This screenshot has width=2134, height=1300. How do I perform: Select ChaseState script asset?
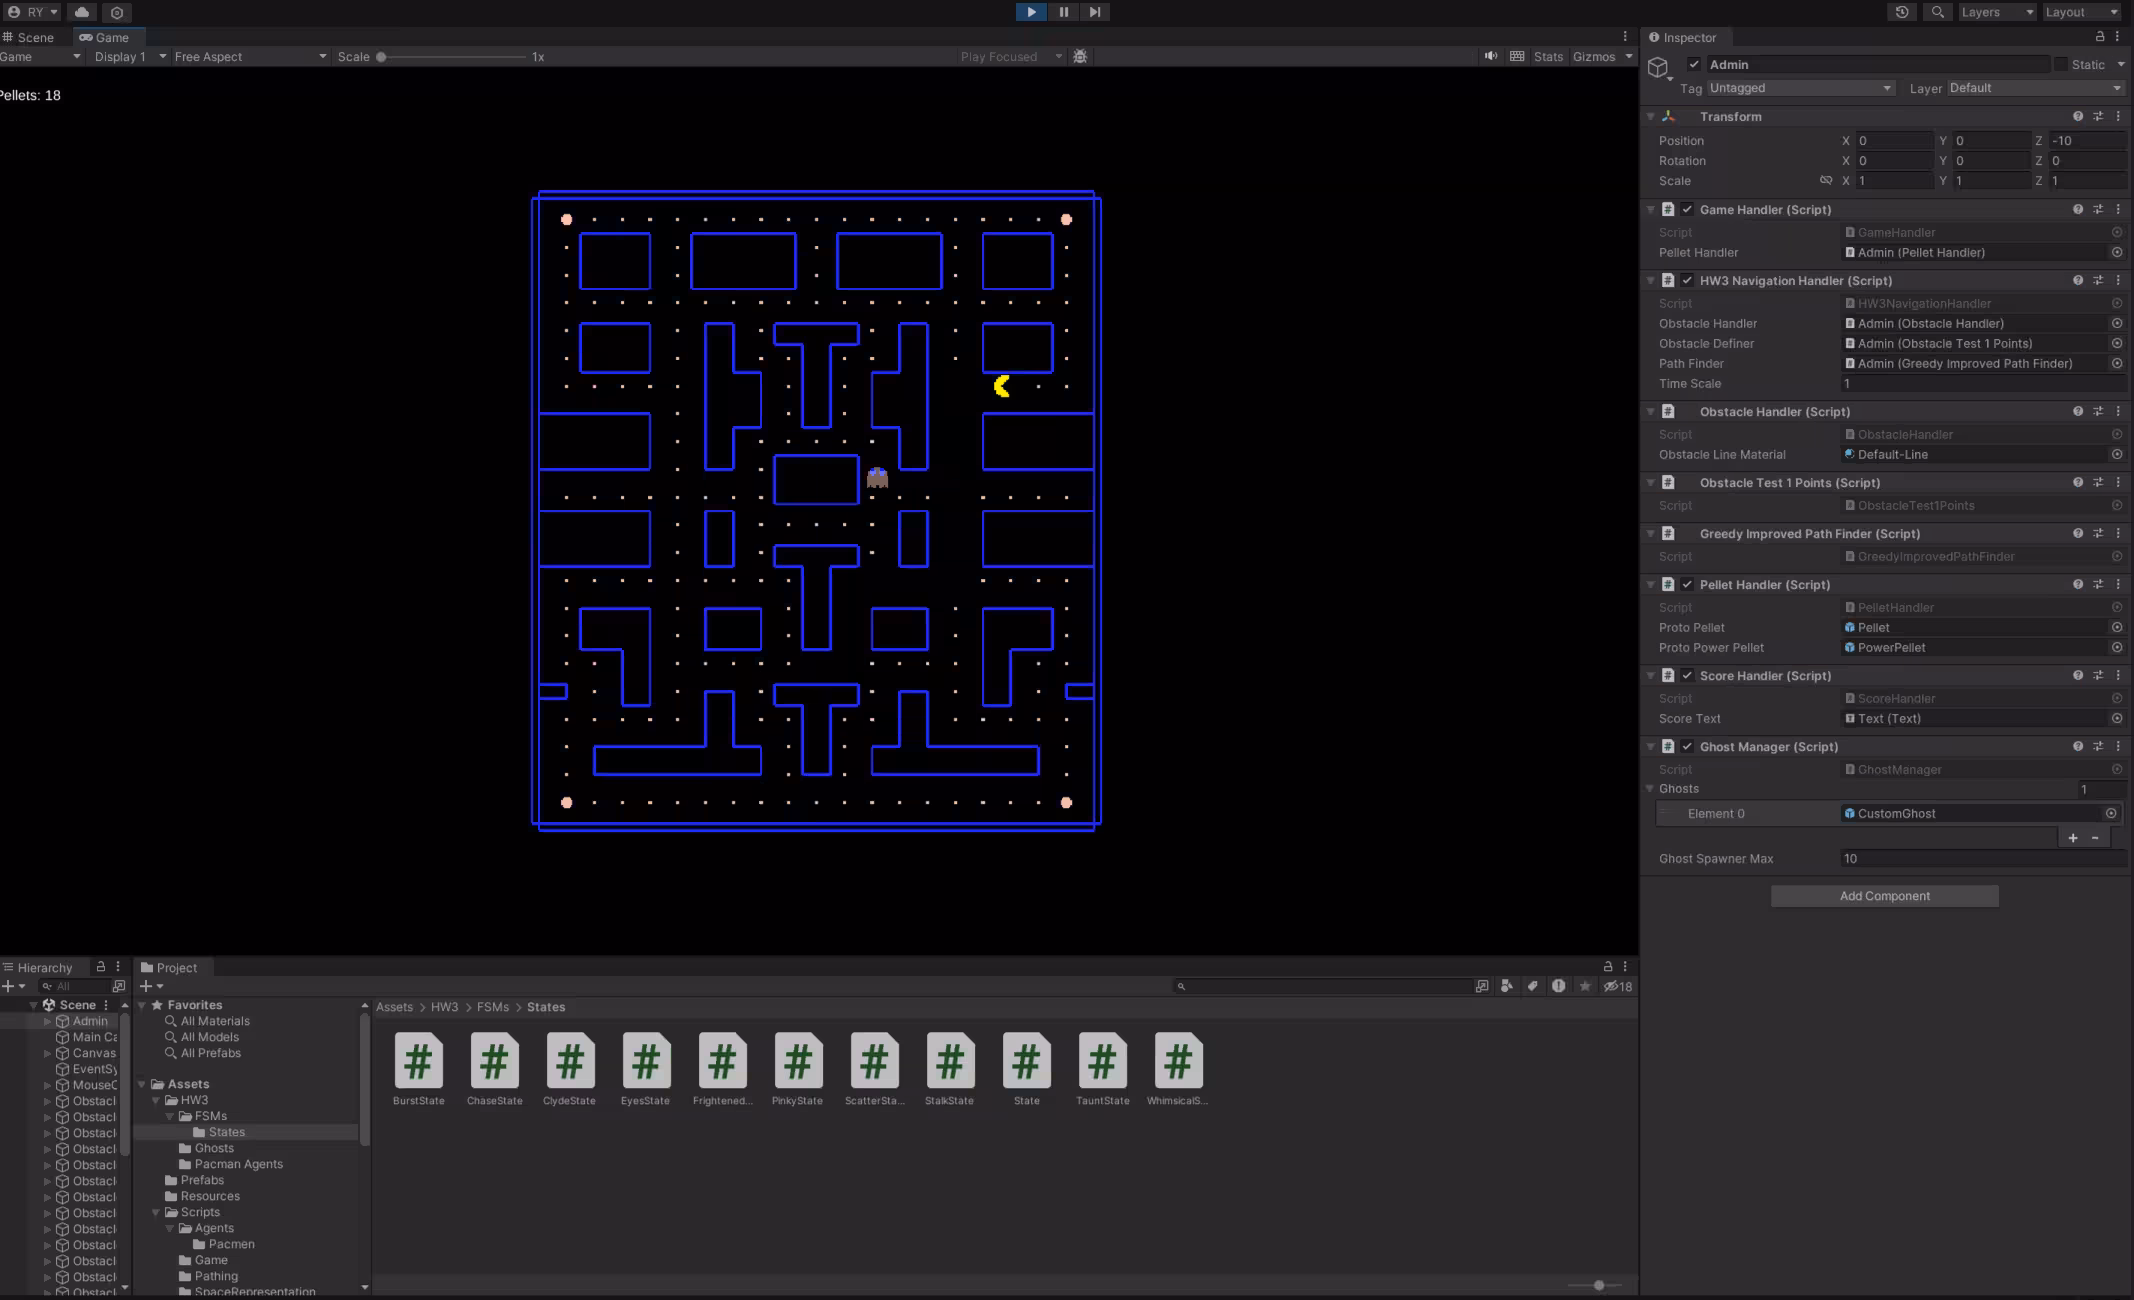pyautogui.click(x=494, y=1068)
